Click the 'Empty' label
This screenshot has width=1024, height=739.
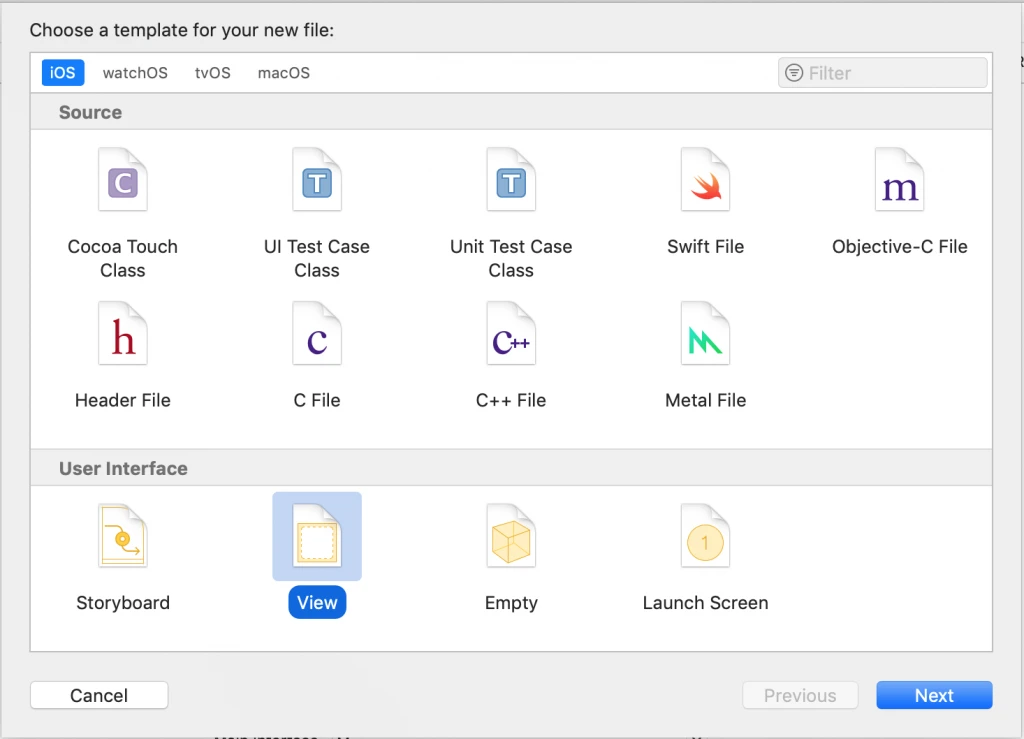[x=511, y=603]
